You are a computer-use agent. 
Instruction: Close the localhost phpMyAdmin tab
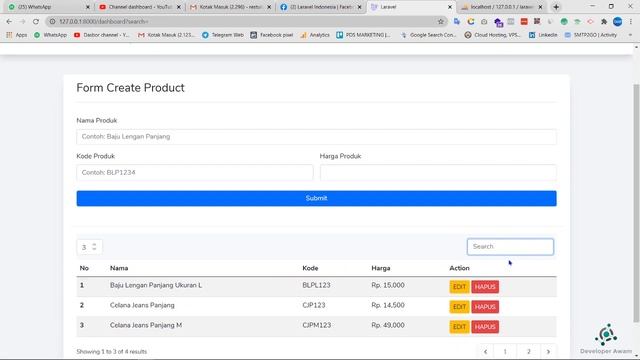point(540,7)
